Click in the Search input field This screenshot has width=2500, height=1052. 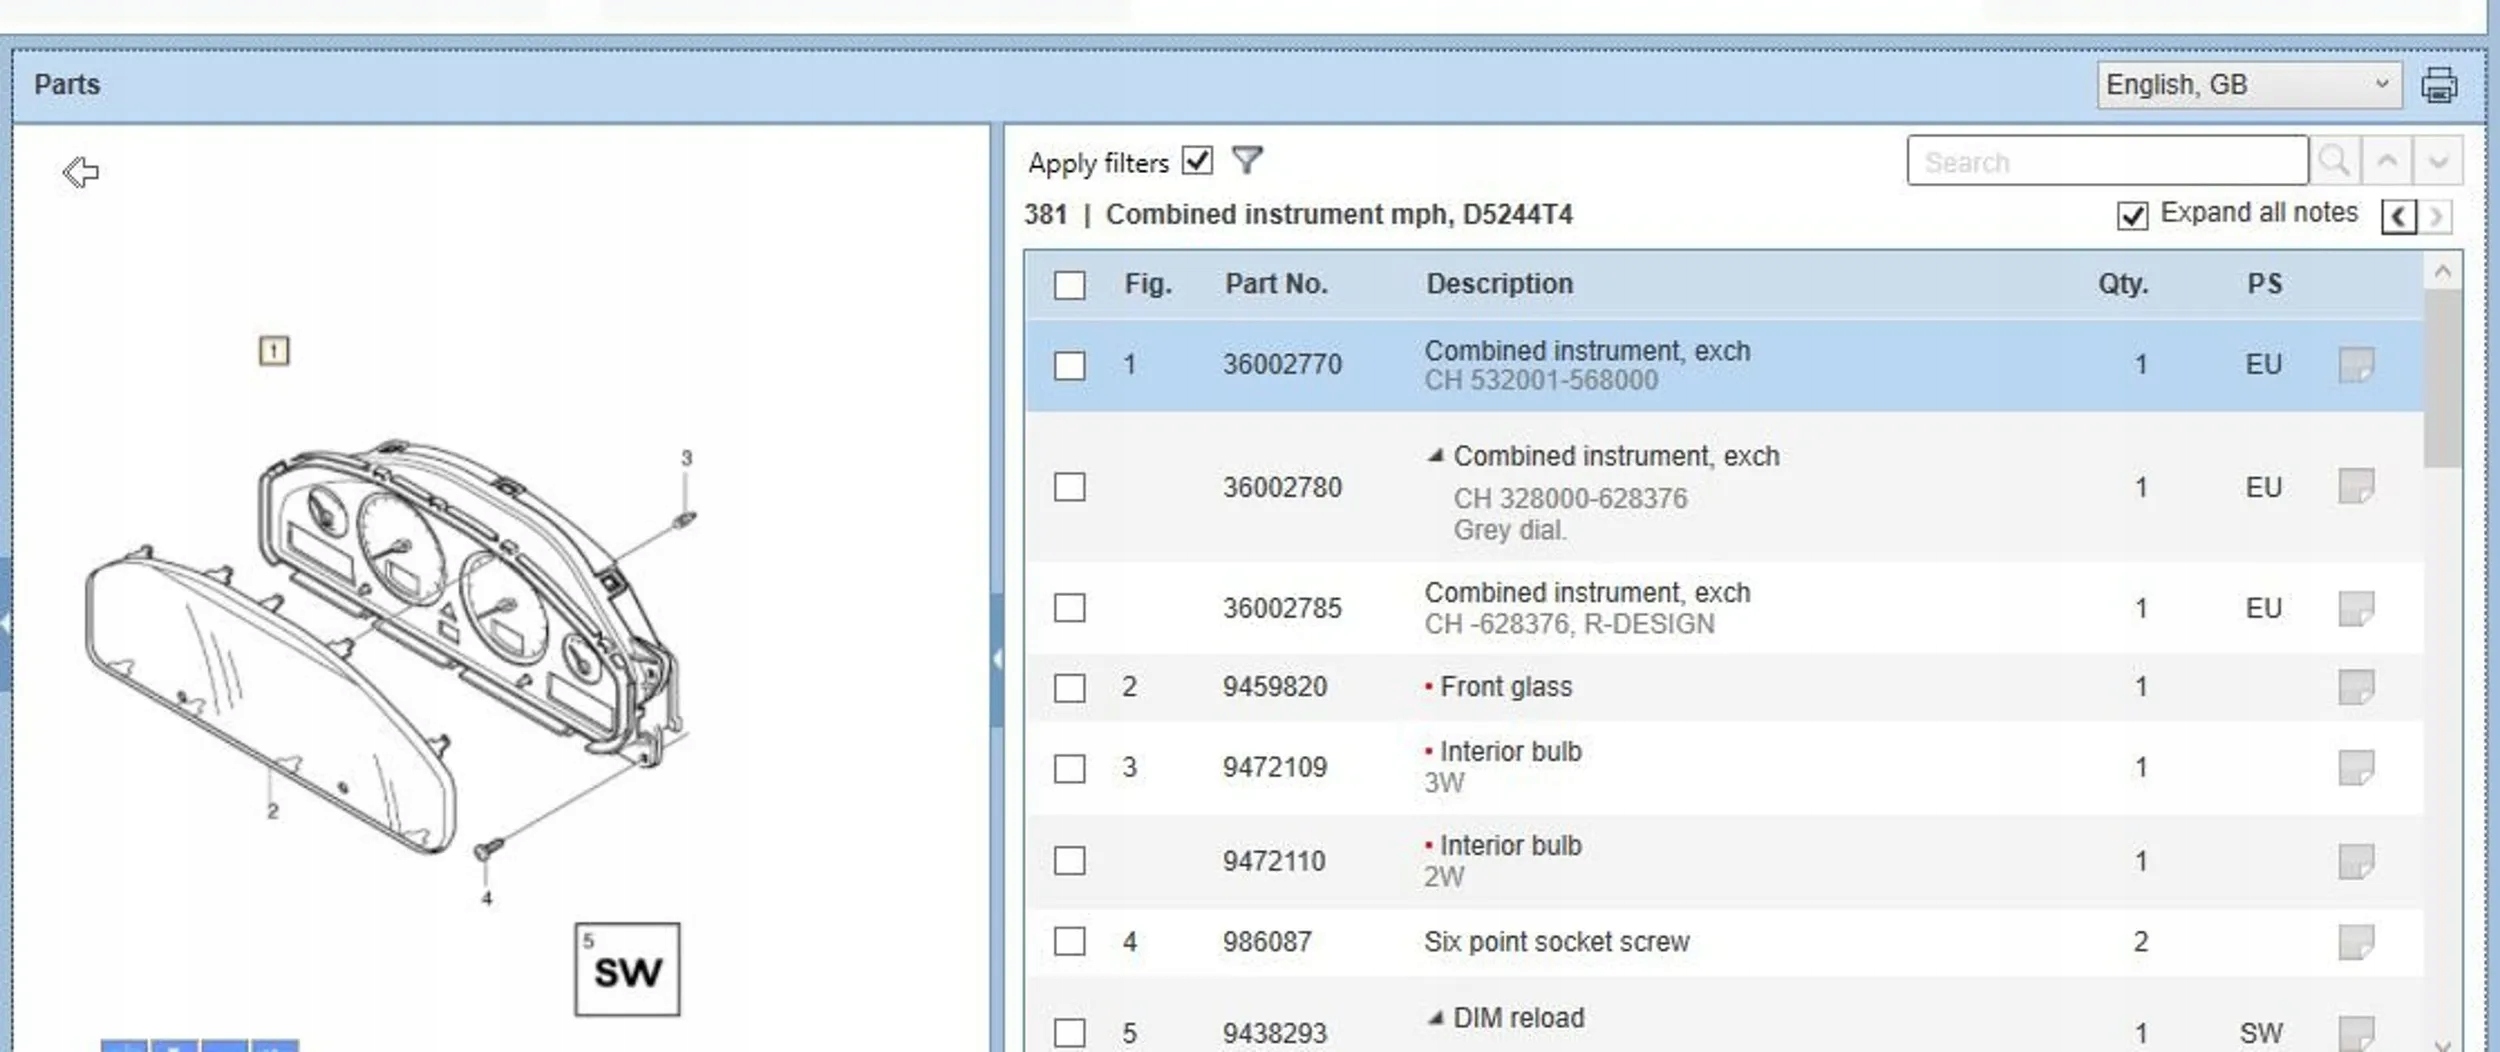[2107, 161]
